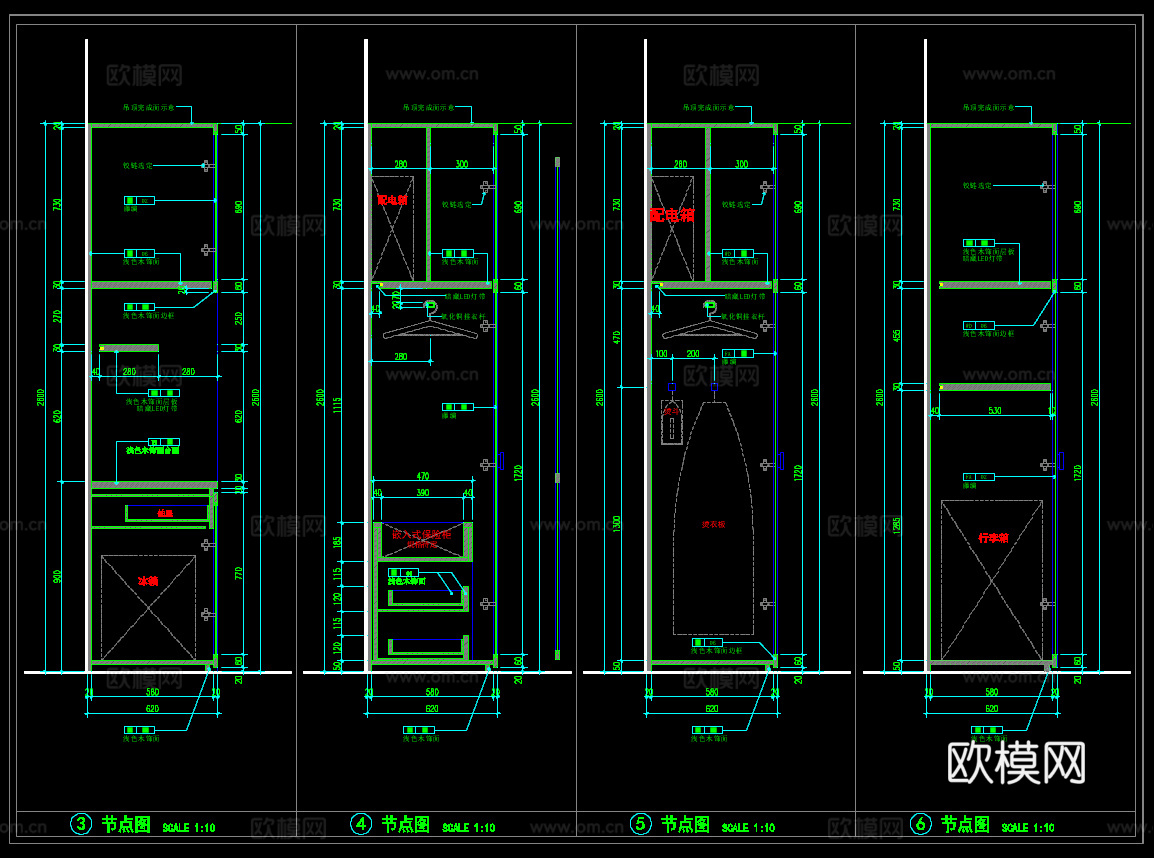Click the blue door handle in detail 4
Screen dimensions: 1154x858
click(x=502, y=461)
